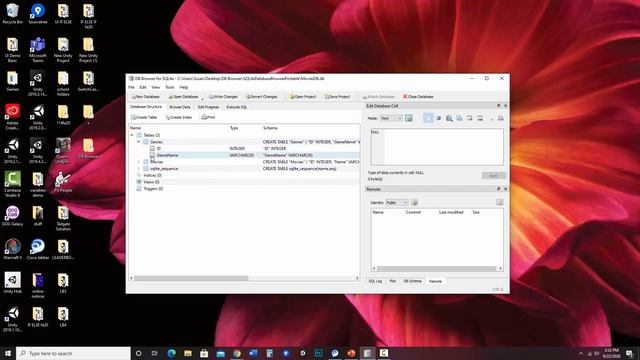Click the icon beside Identity dropdown
Viewport: 640px width, 360px height.
point(414,202)
